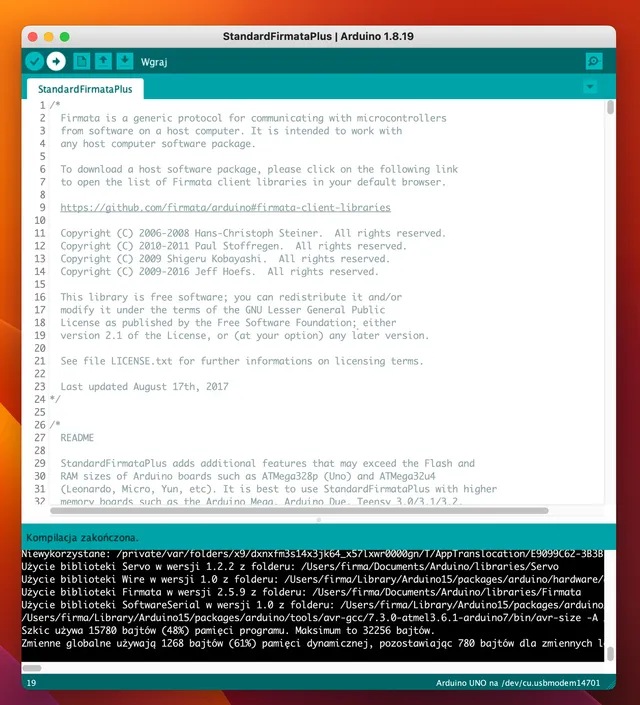Click the 'Copyright (C) 2009-2016 Jeff Hoefs' line
This screenshot has height=705, width=640.
tap(219, 272)
